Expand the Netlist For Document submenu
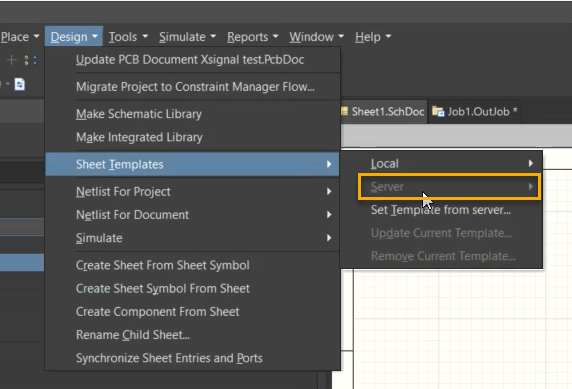This screenshot has width=572, height=389. tap(193, 215)
